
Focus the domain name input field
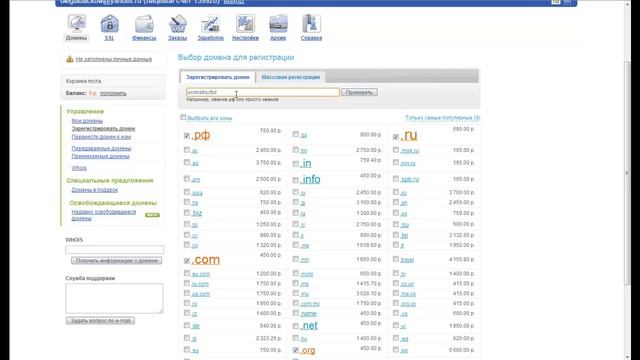262,92
